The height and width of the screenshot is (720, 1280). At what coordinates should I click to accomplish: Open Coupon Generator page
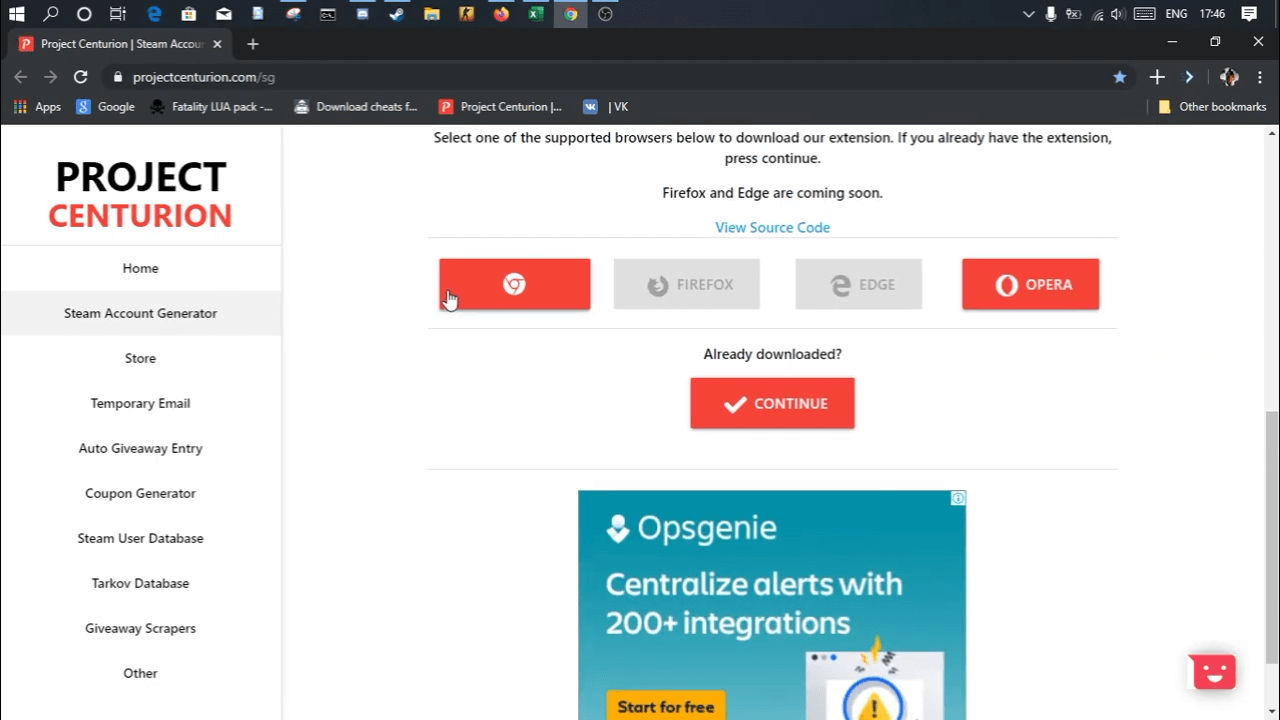pyautogui.click(x=140, y=493)
